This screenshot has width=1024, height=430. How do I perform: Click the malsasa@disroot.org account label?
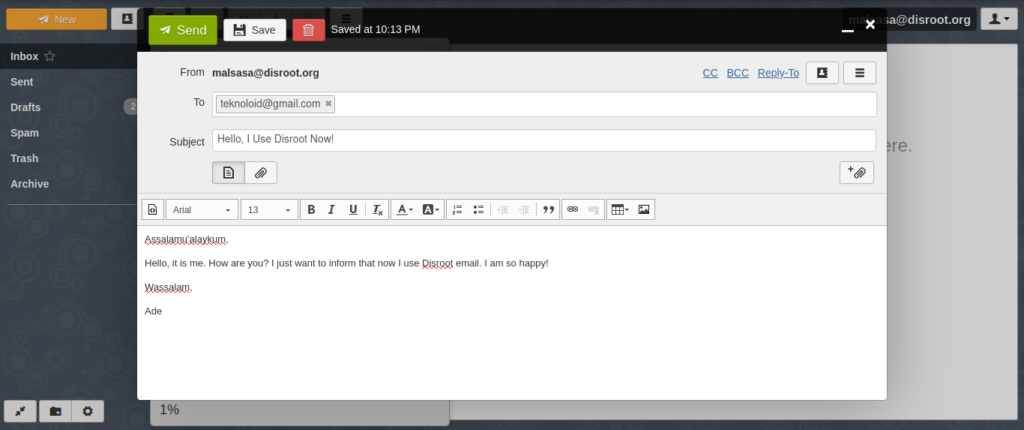(910, 20)
